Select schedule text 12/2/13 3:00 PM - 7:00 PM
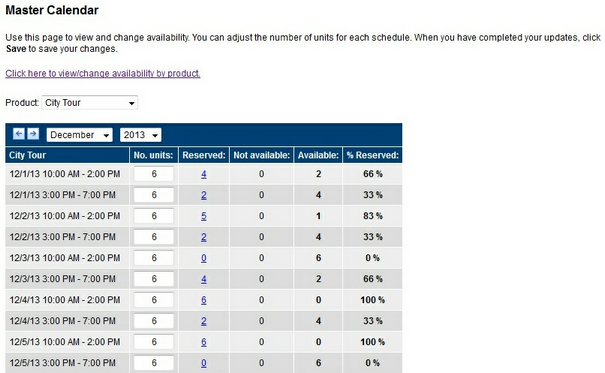 [63, 237]
